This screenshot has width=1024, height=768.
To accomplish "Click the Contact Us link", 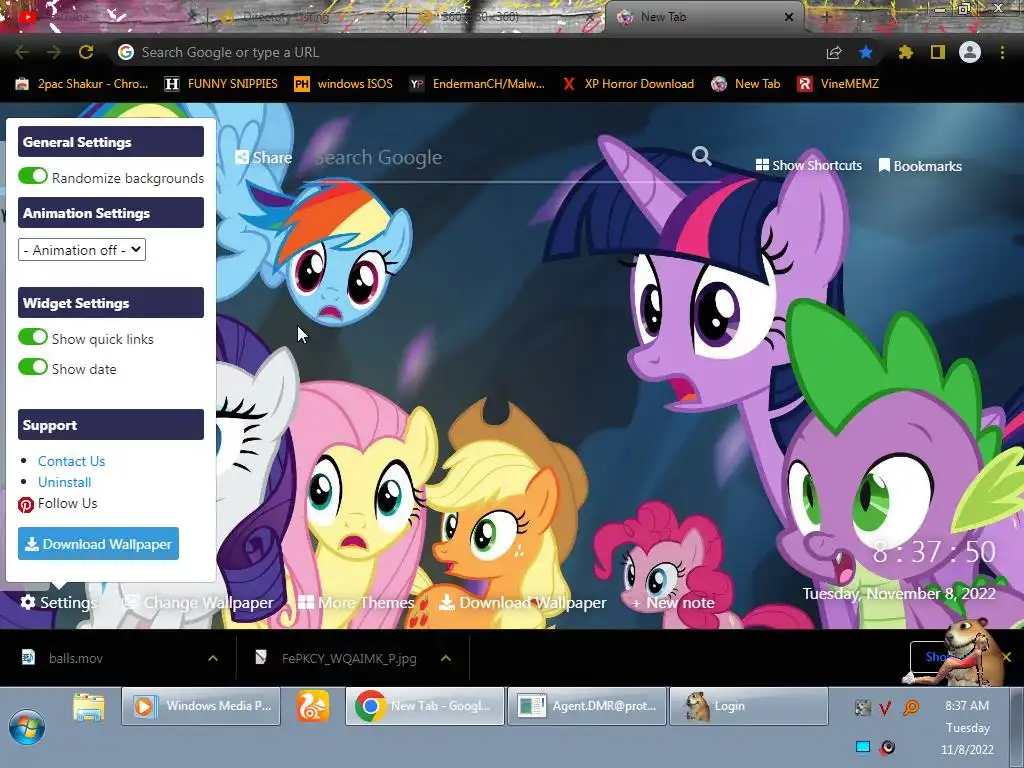I will click(71, 461).
